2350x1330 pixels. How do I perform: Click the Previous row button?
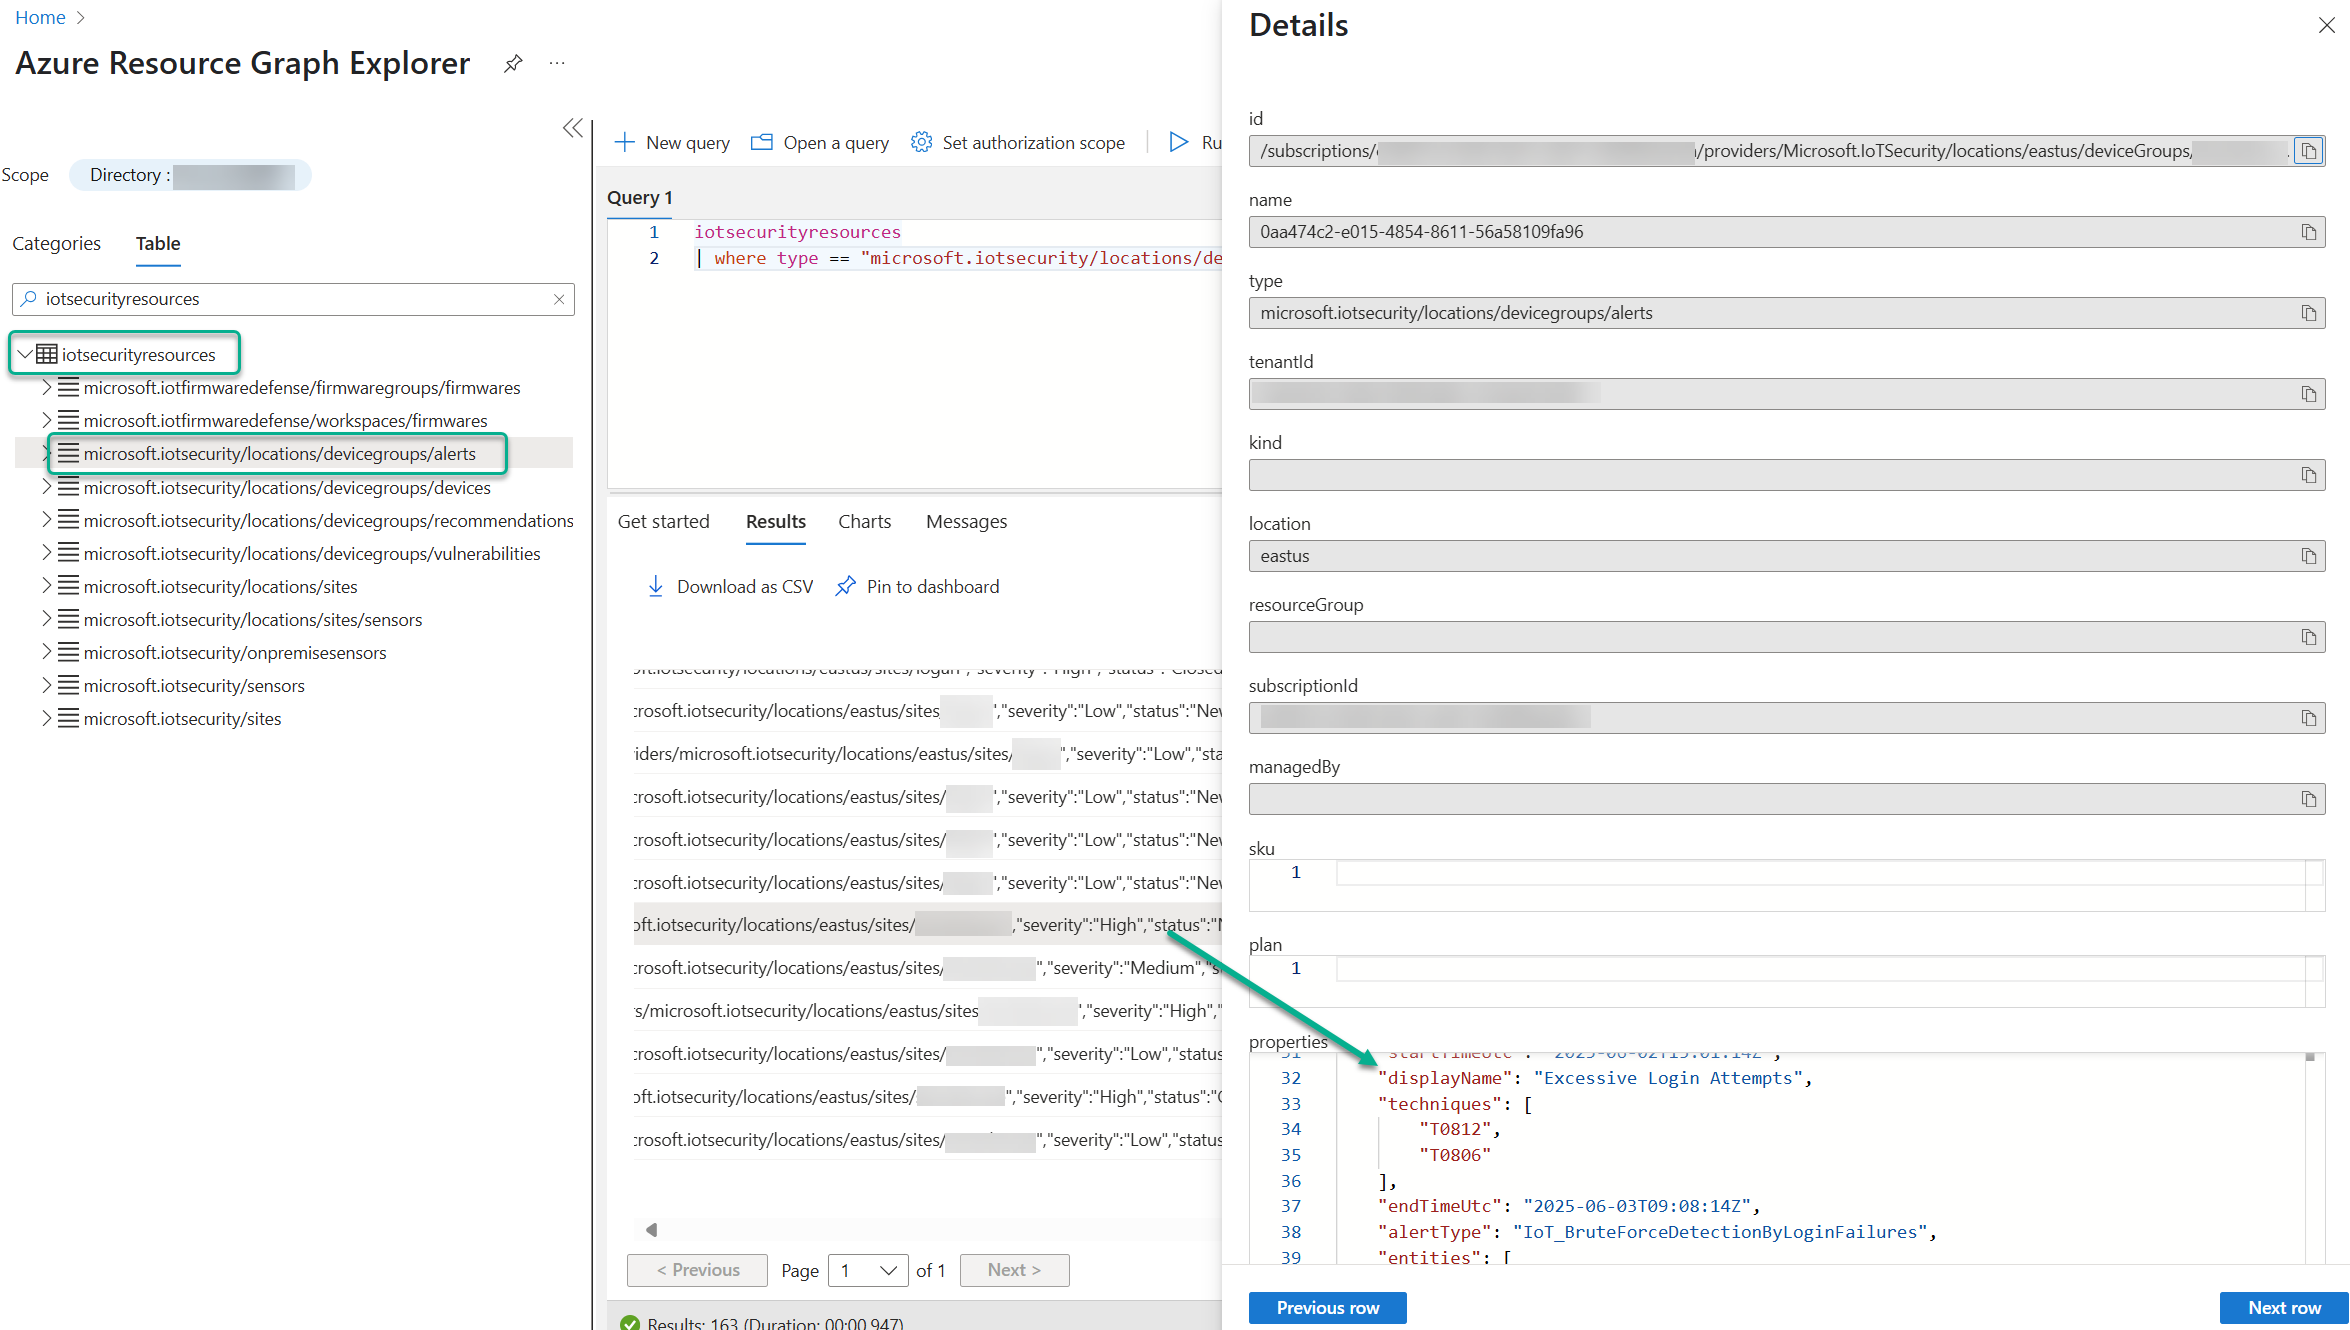click(1327, 1307)
